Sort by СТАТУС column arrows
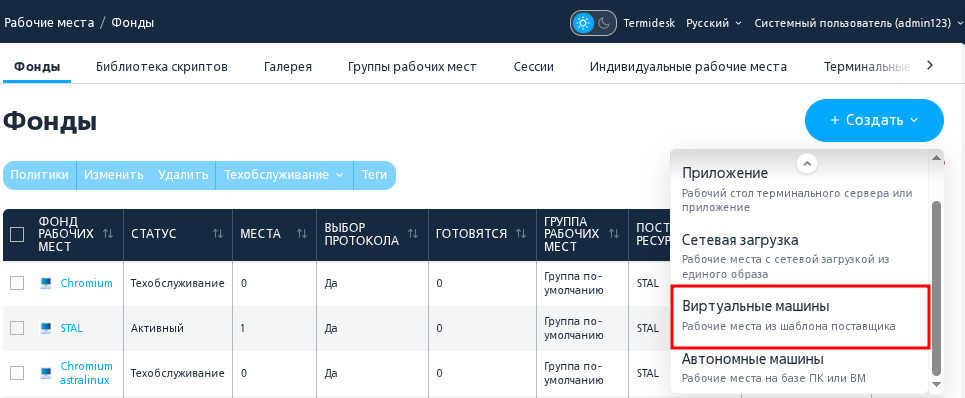Image resolution: width=965 pixels, height=398 pixels. (217, 234)
